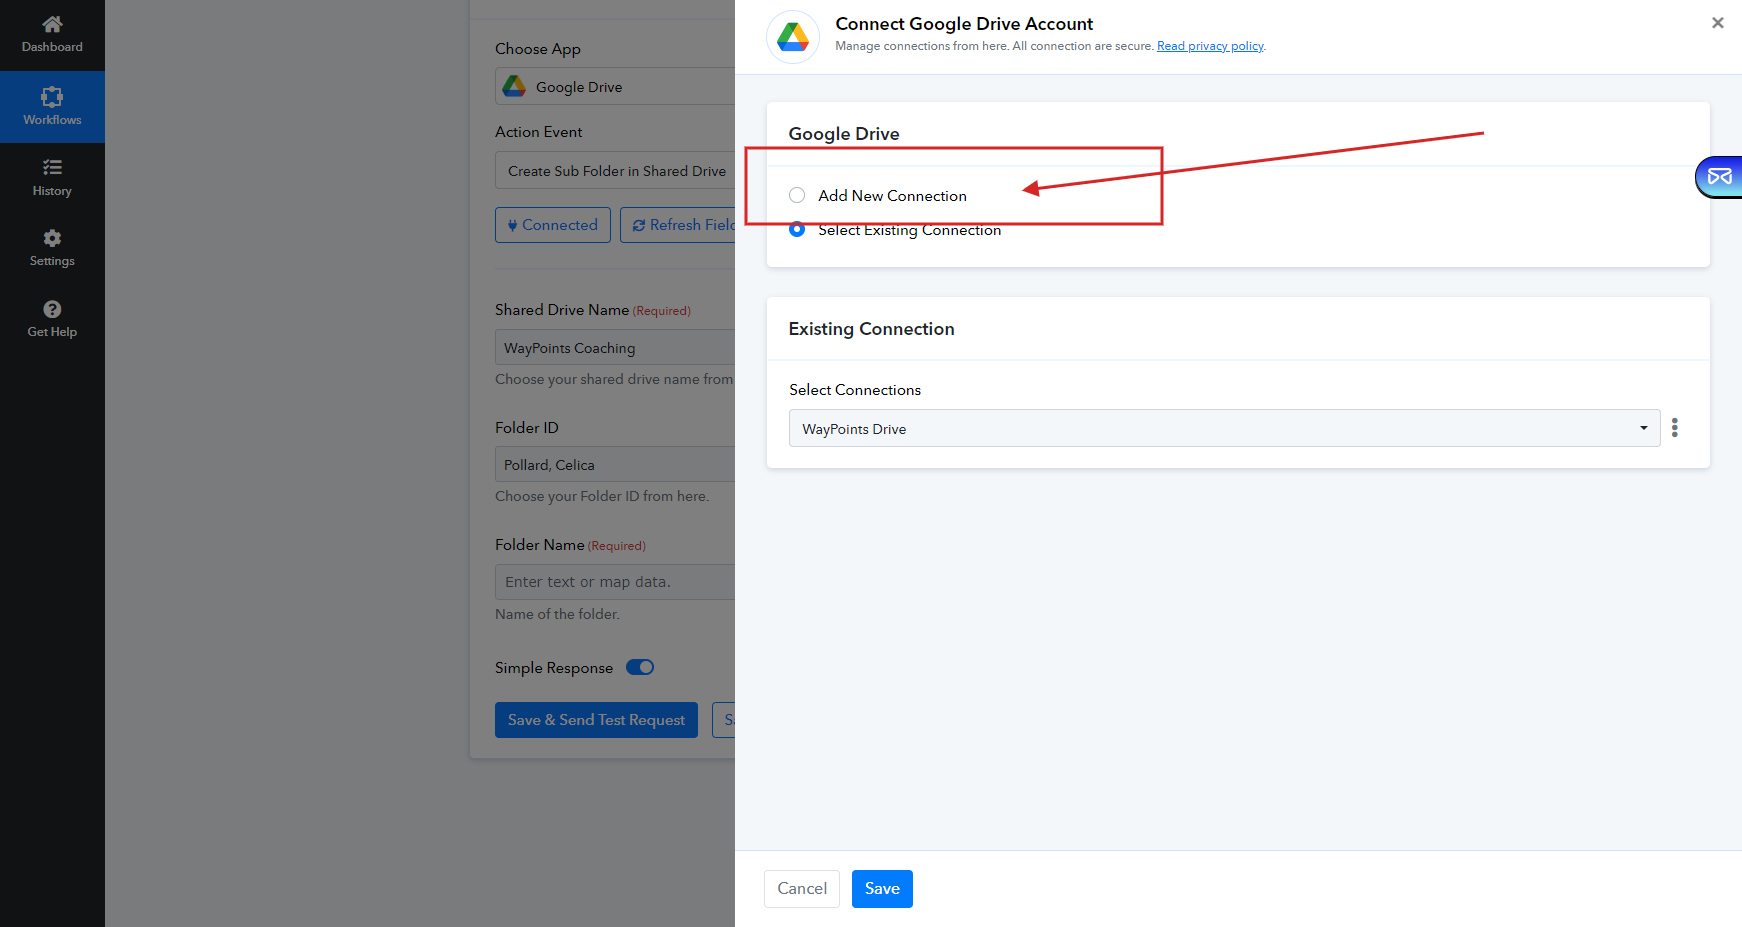Click the Read privacy policy link
1742x927 pixels.
(x=1210, y=46)
